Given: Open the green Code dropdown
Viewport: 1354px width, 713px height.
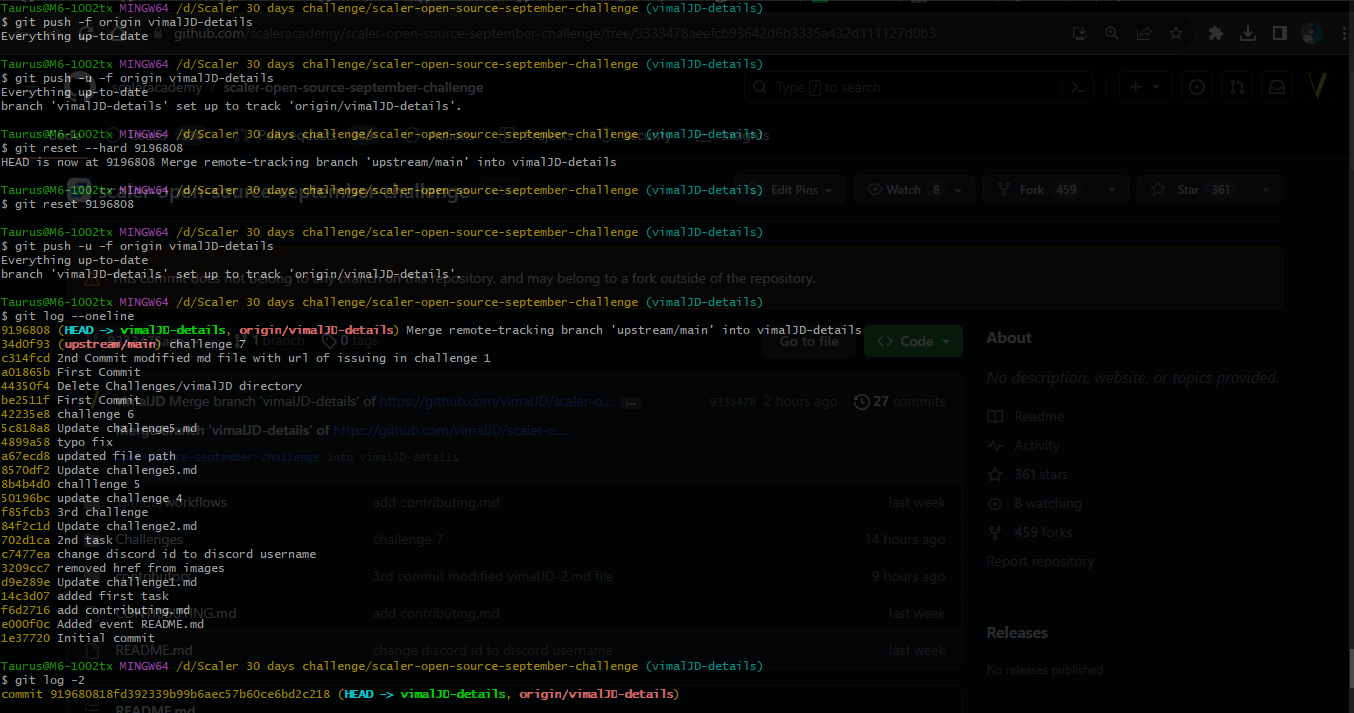Looking at the screenshot, I should pyautogui.click(x=912, y=341).
